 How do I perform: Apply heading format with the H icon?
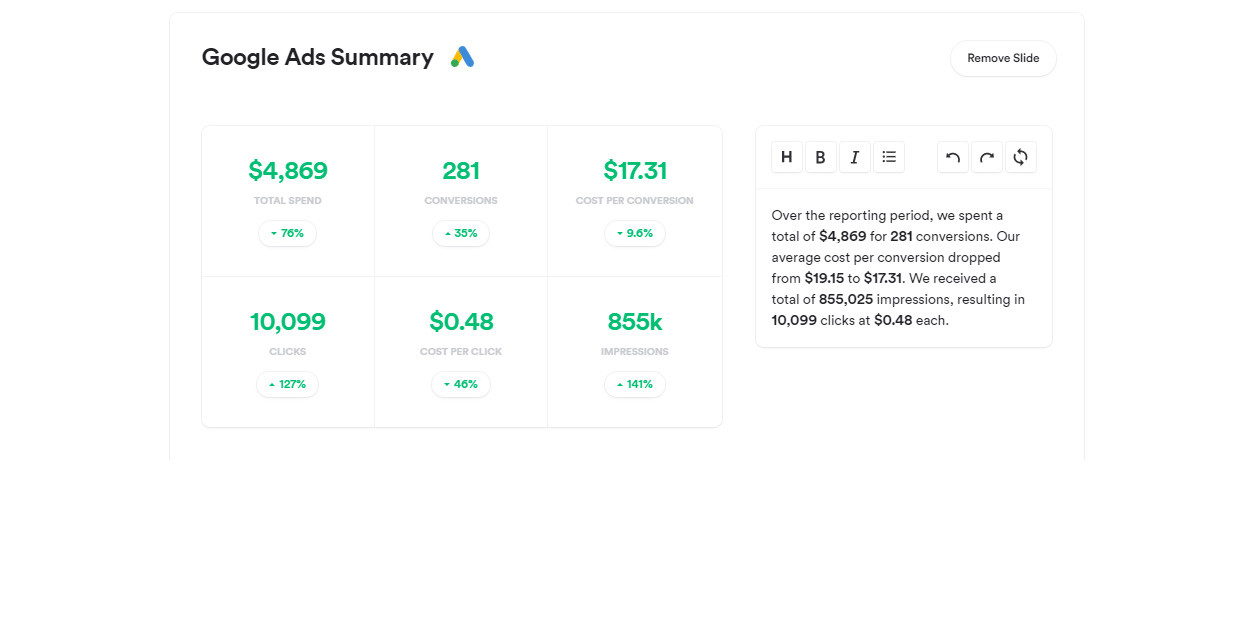click(787, 157)
